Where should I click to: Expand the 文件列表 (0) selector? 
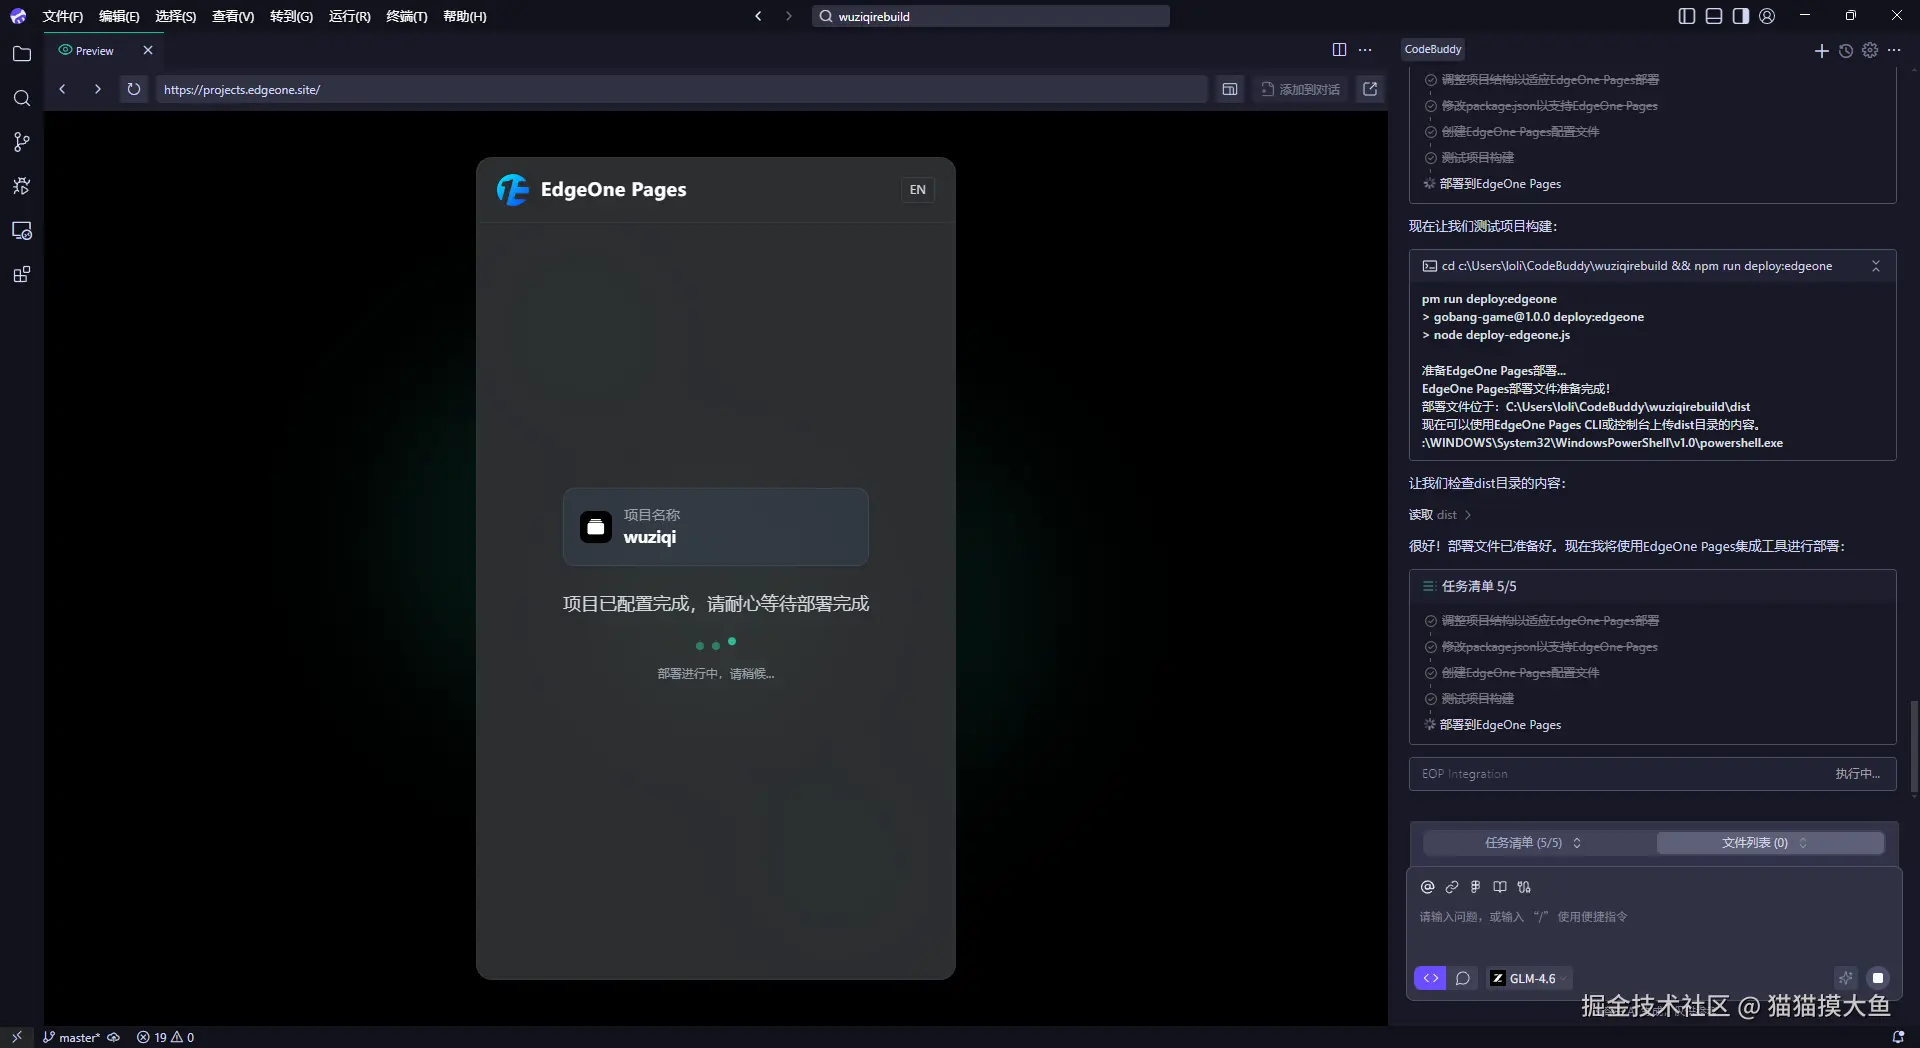point(1770,843)
